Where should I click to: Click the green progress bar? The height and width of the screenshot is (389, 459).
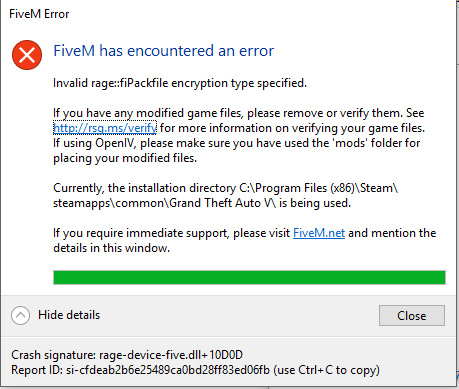(249, 277)
